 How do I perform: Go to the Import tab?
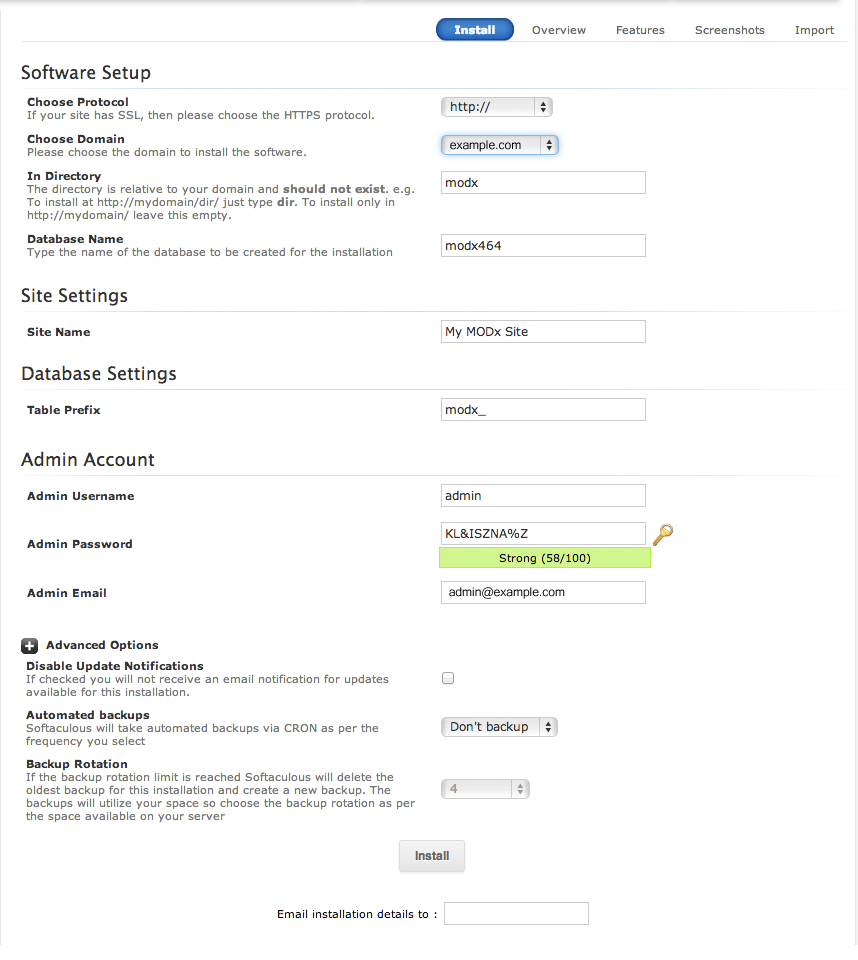[814, 30]
